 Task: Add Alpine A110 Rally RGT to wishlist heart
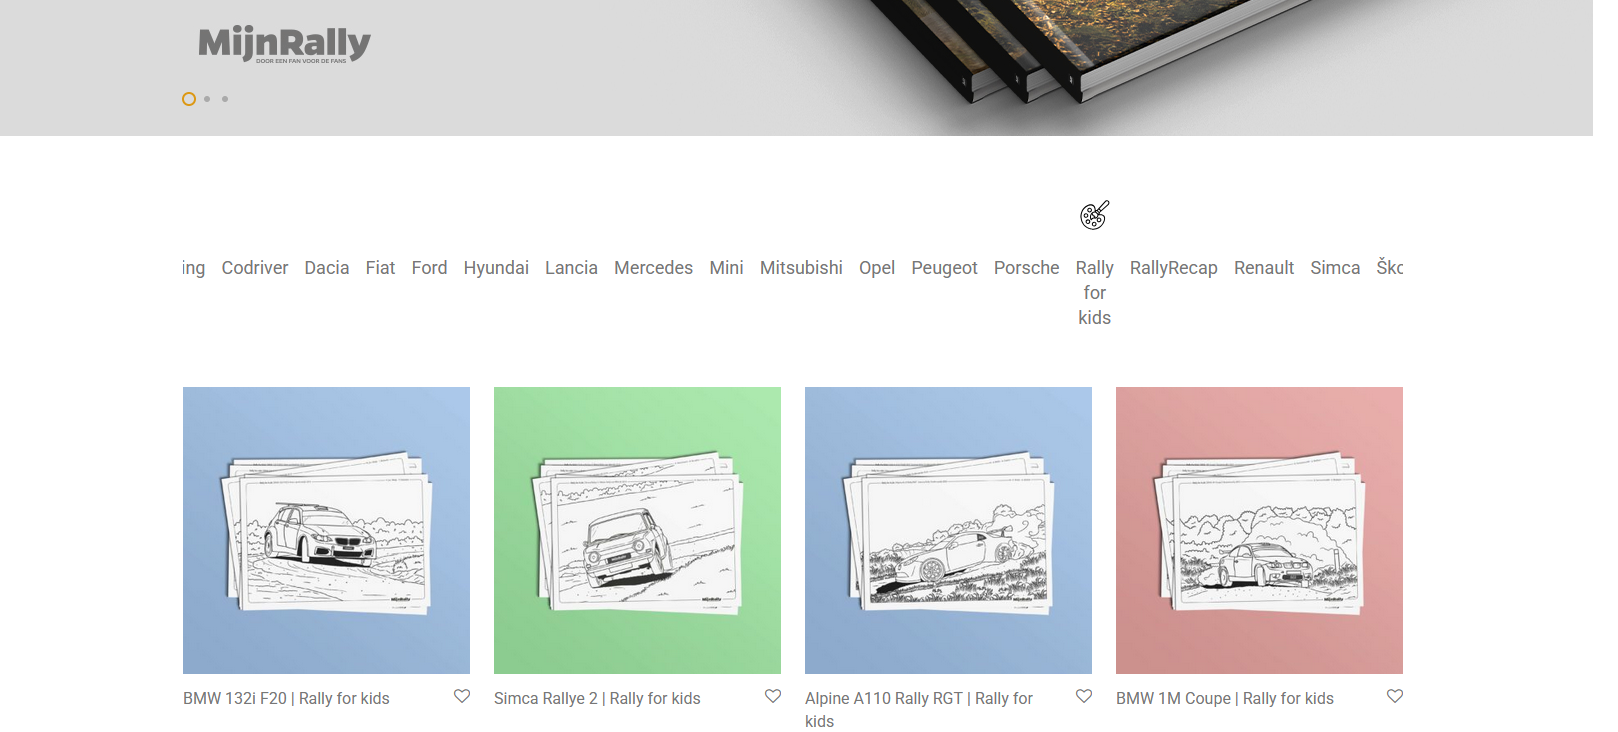click(x=1084, y=696)
